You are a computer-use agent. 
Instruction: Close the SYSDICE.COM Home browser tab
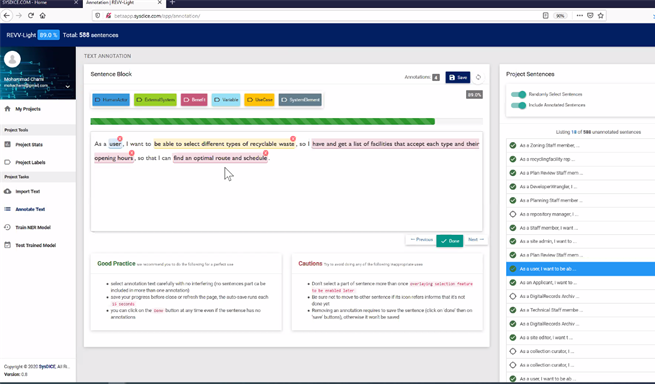pos(76,3)
